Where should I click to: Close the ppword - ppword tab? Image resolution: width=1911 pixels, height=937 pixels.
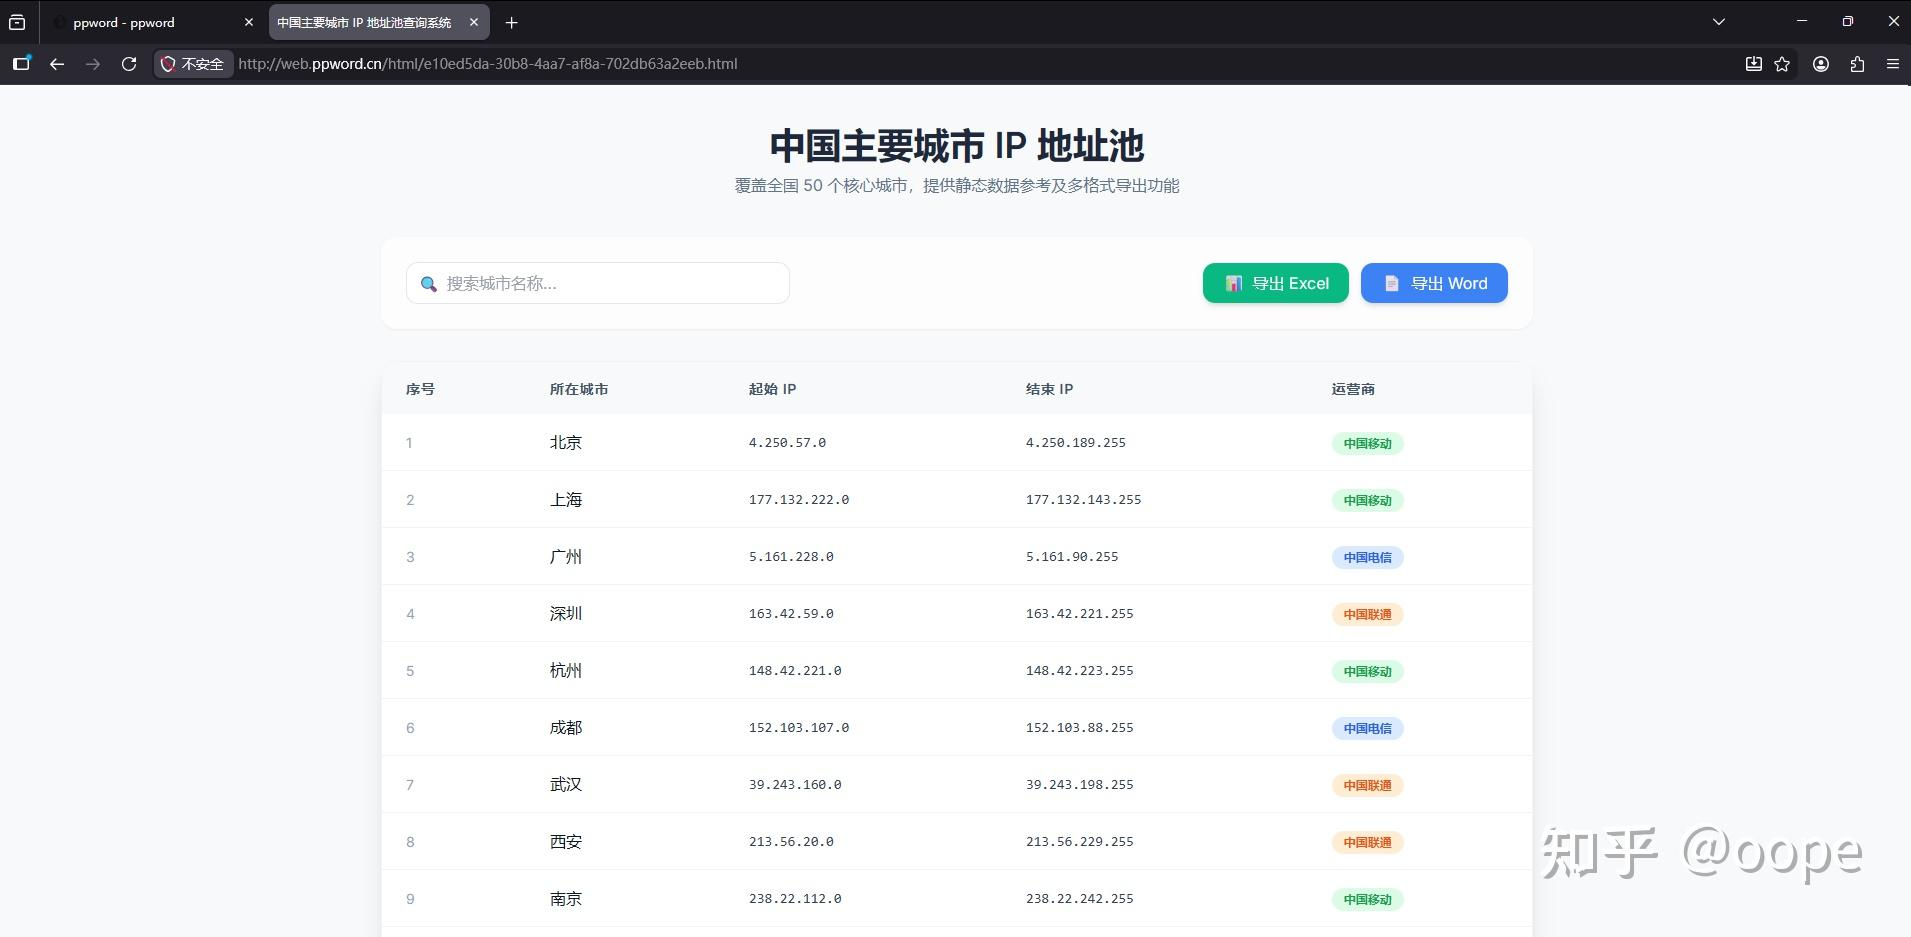249,22
